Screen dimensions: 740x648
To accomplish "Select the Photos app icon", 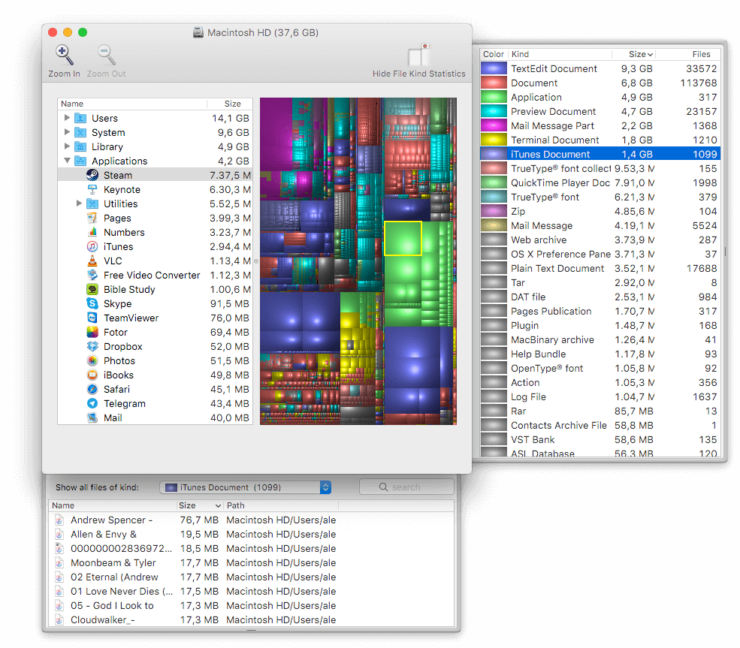I will (x=92, y=361).
